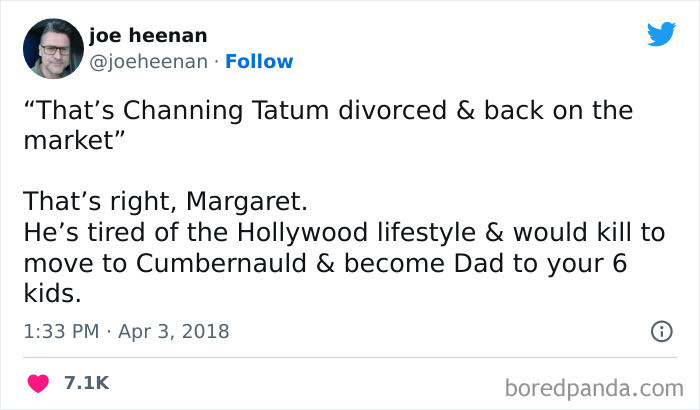The height and width of the screenshot is (410, 700).
Task: Click the quoted Channing Tatum sentence
Action: pos(328,110)
